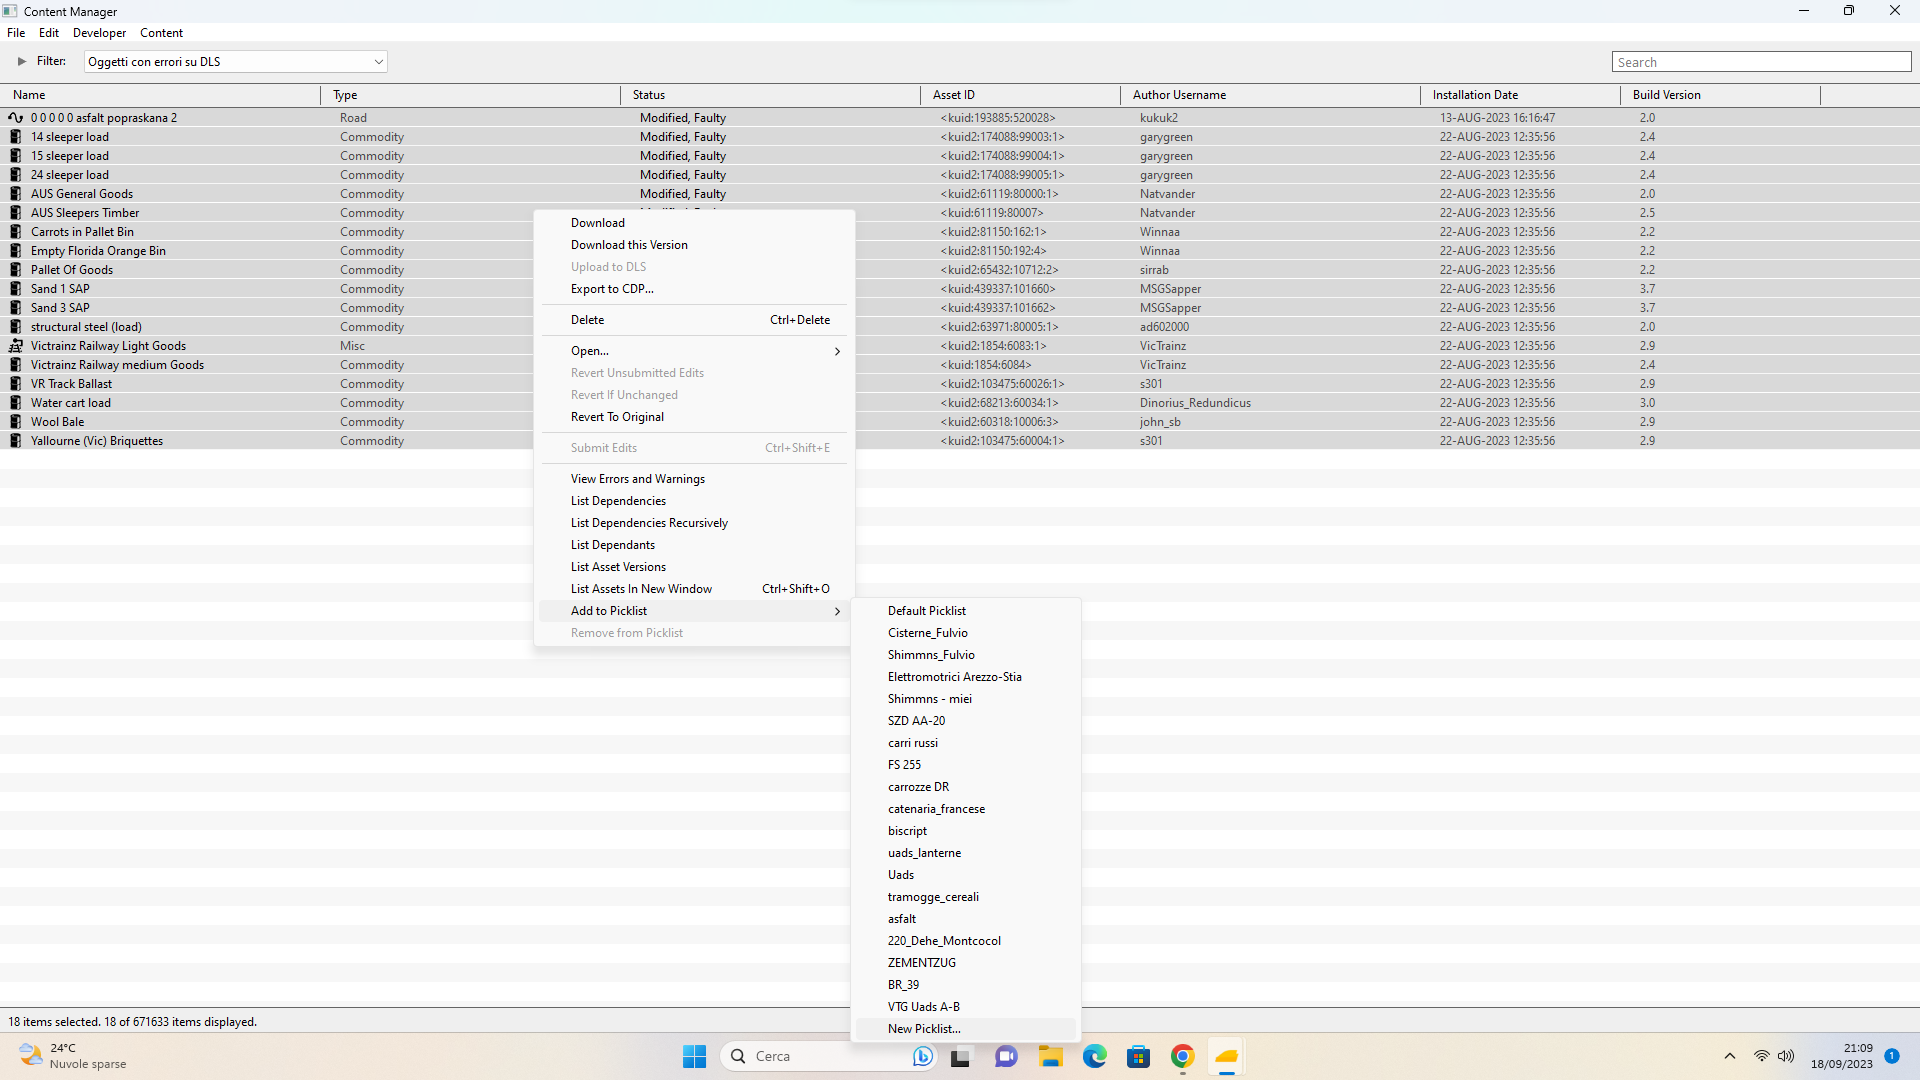The width and height of the screenshot is (1920, 1080).
Task: Click the icon beside Water cart load
Action: (x=15, y=403)
